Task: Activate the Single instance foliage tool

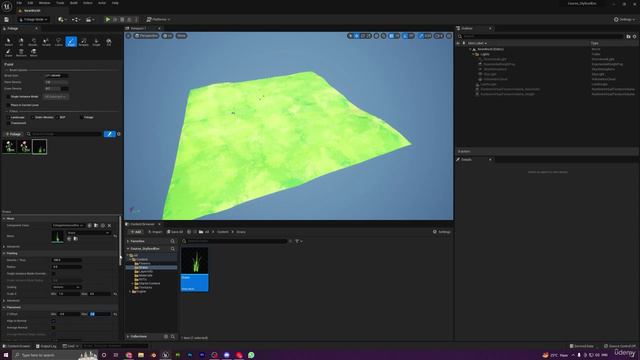Action: 96,42
